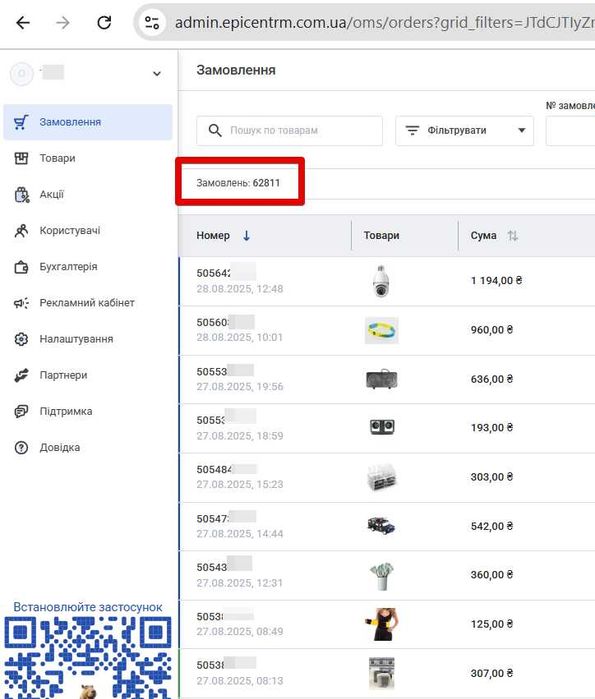Click plant vase thumbnail in 360,00 row

pyautogui.click(x=382, y=576)
